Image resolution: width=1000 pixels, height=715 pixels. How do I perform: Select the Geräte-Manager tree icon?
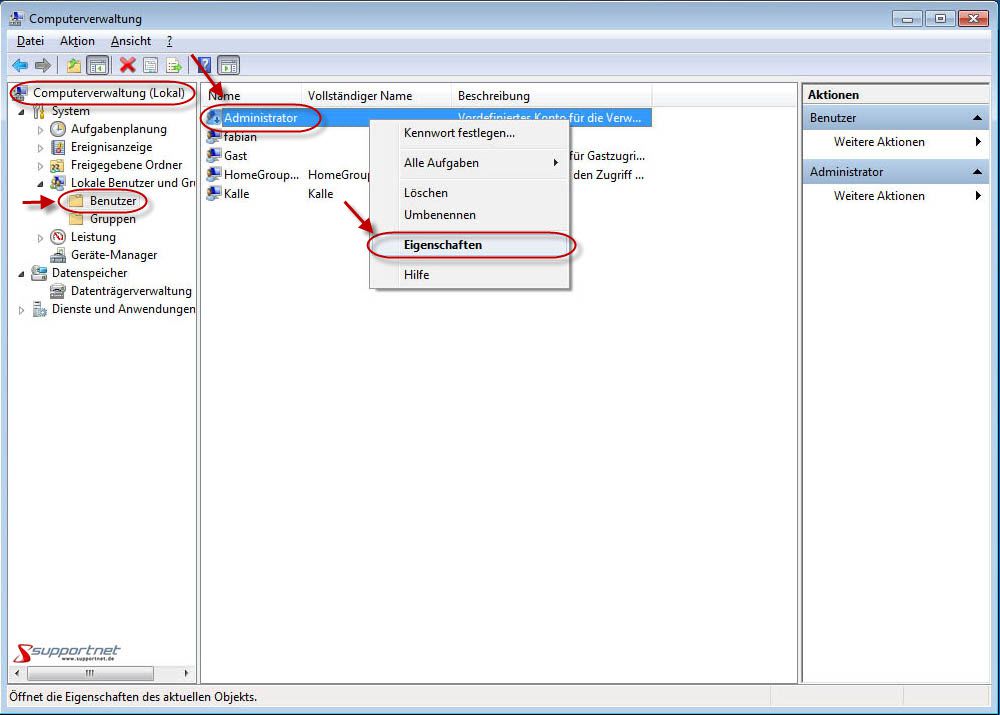tap(59, 255)
